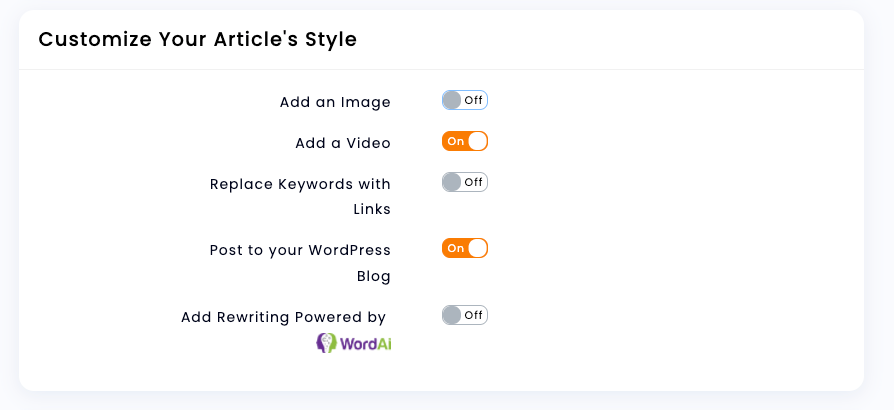This screenshot has width=894, height=410.
Task: Click the gray knob on Add an Image switch
Action: click(x=452, y=100)
